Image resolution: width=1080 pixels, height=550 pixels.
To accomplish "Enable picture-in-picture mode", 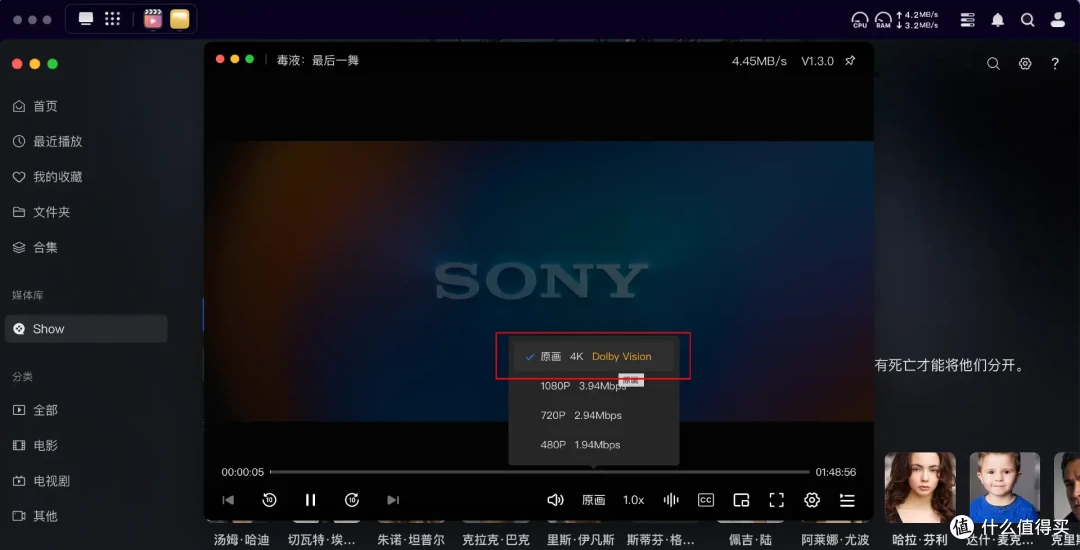I will tap(741, 500).
